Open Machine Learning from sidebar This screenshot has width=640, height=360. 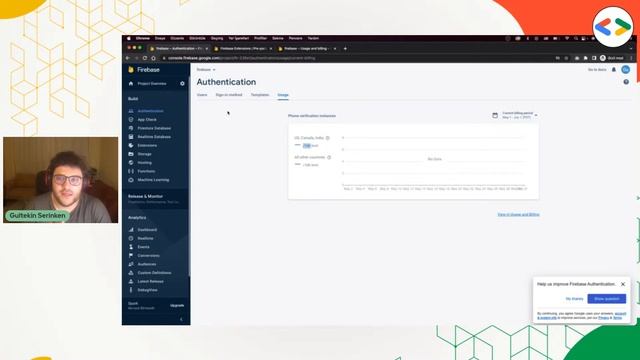tap(153, 180)
